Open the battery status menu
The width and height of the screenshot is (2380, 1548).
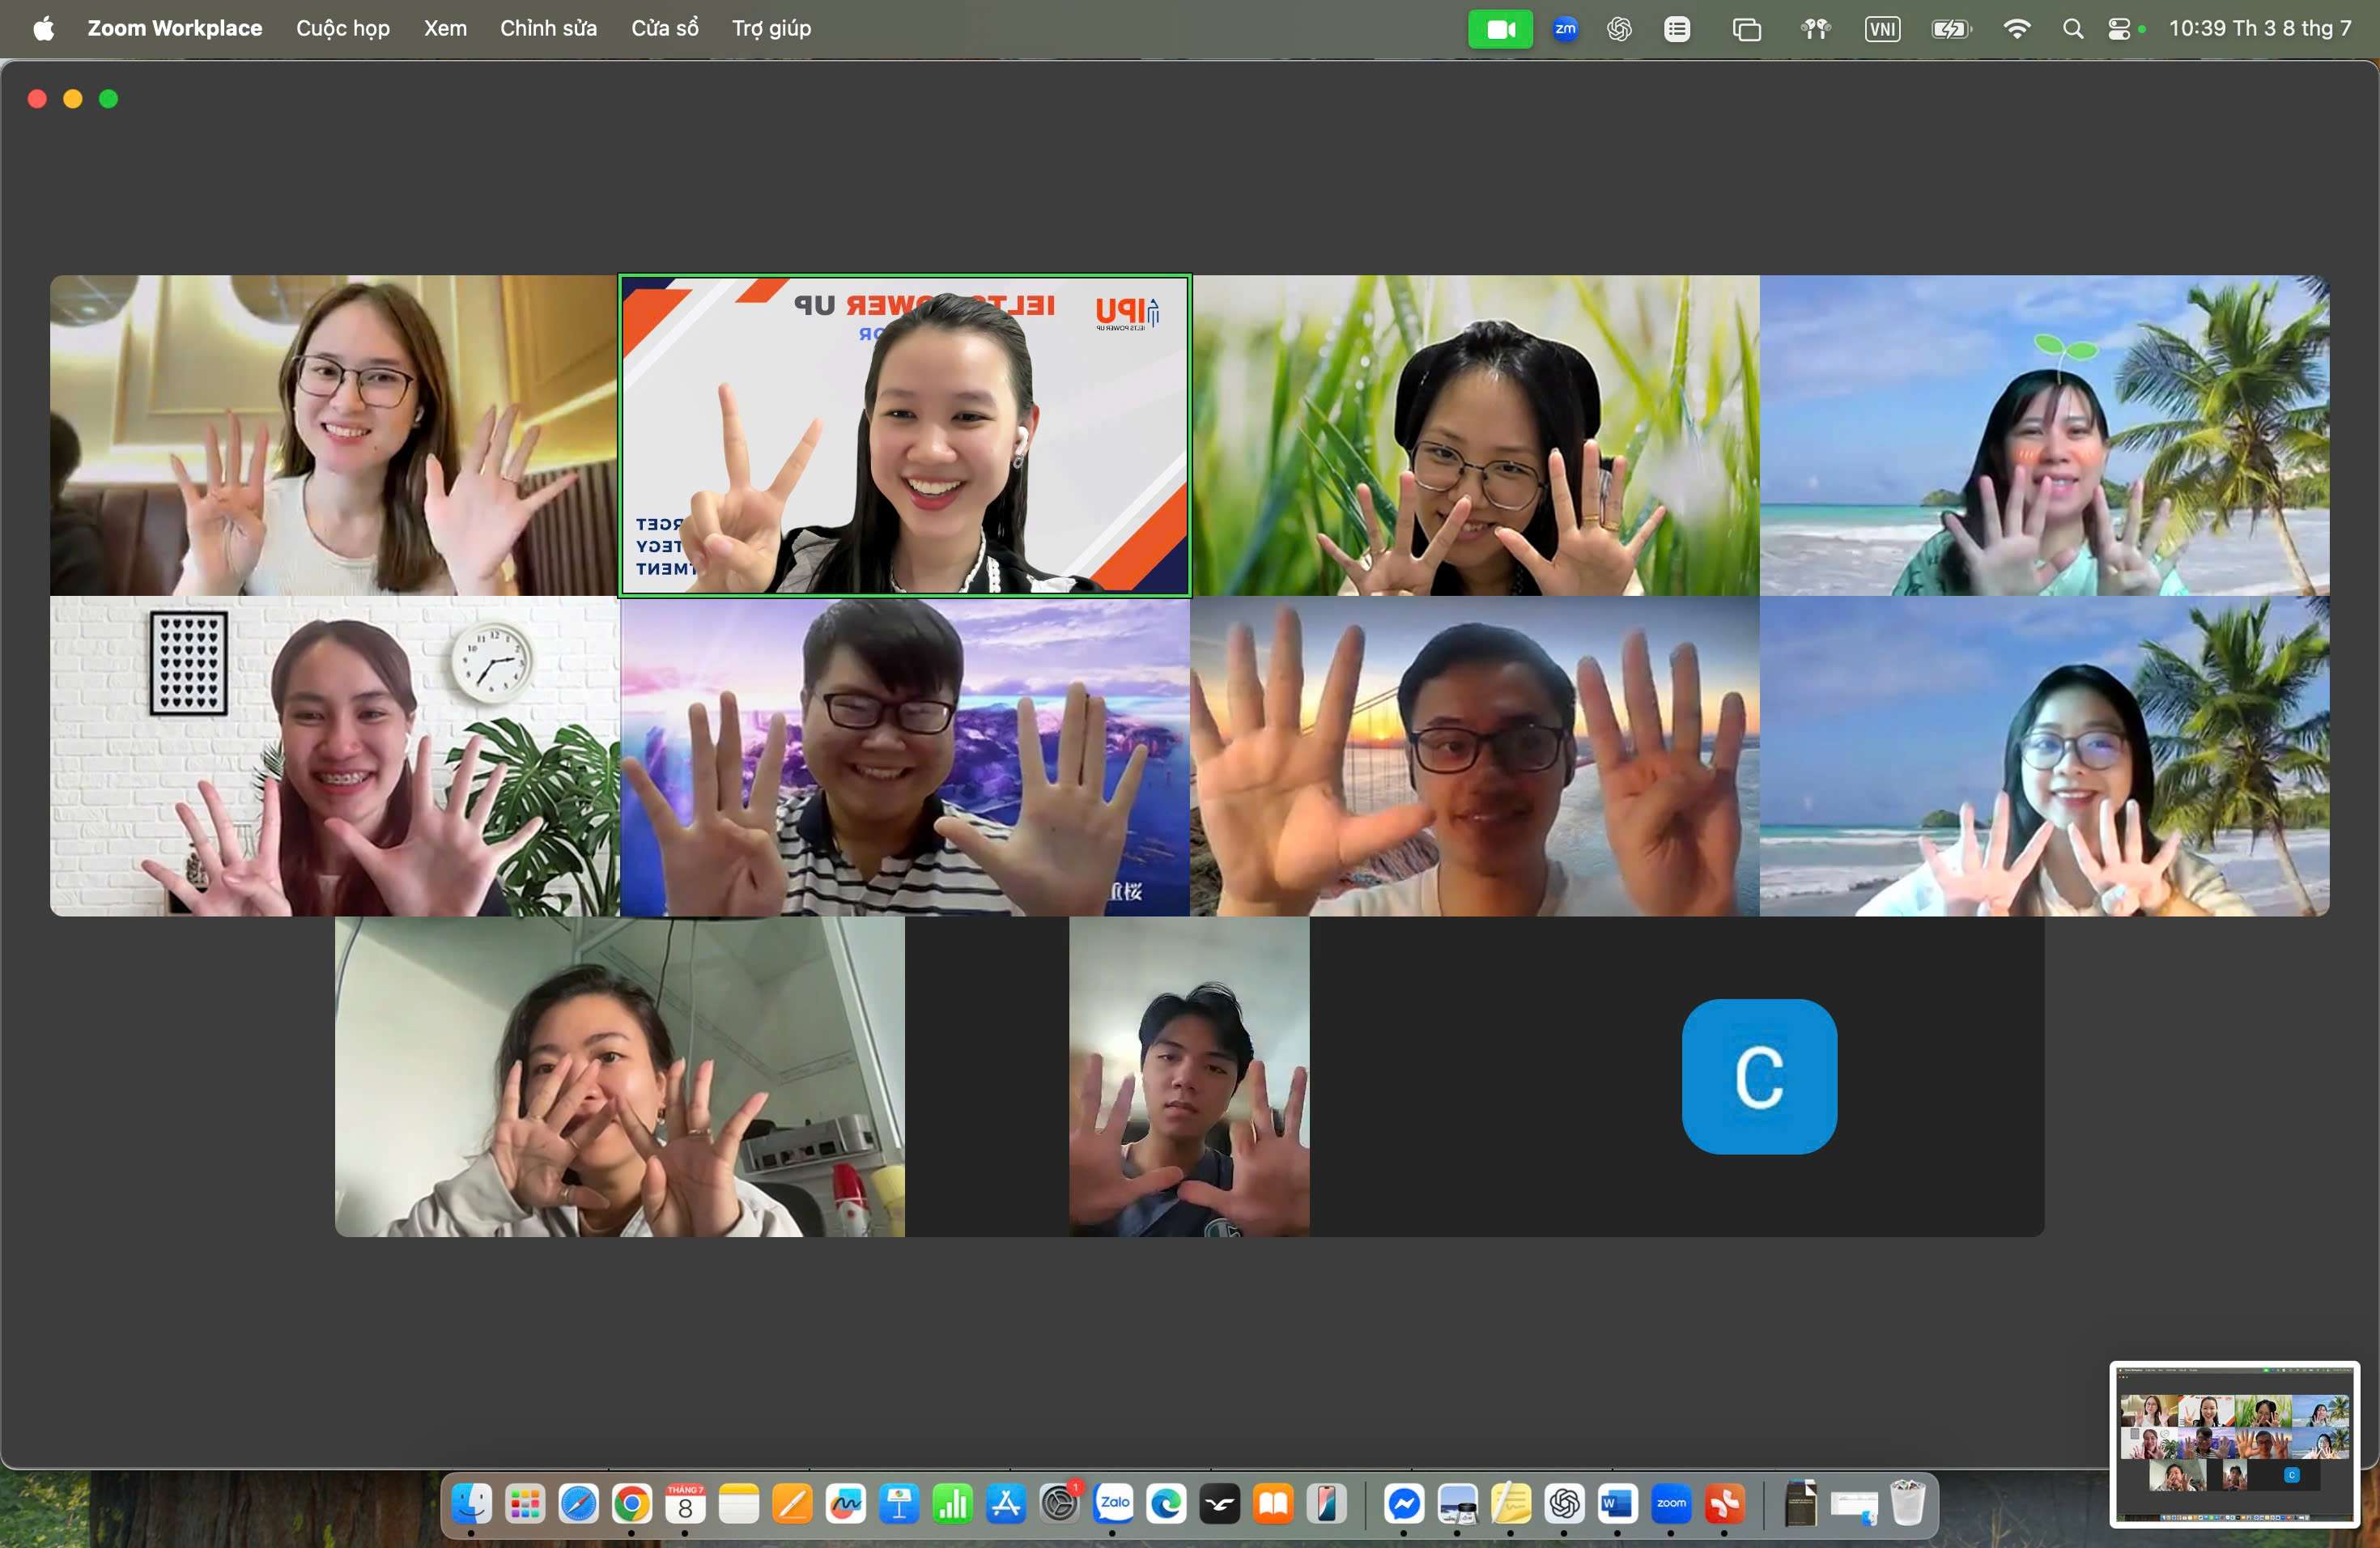click(x=1951, y=29)
